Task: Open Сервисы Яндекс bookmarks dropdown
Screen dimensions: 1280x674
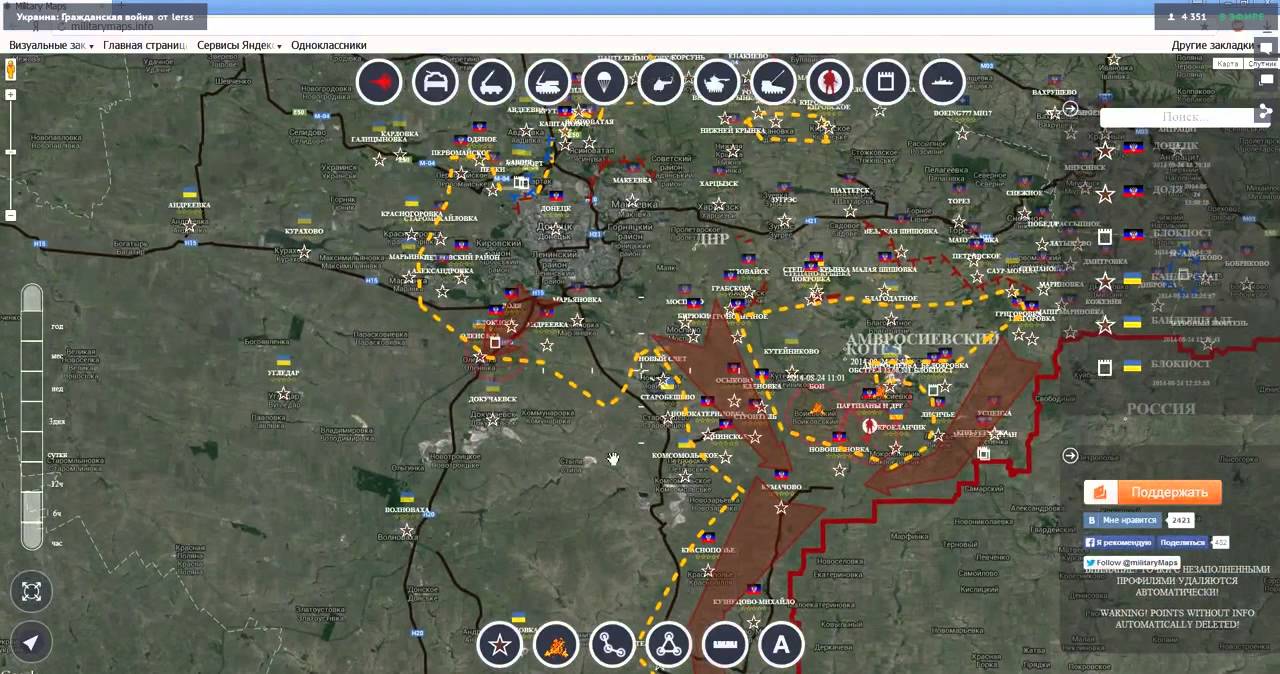Action: (239, 45)
